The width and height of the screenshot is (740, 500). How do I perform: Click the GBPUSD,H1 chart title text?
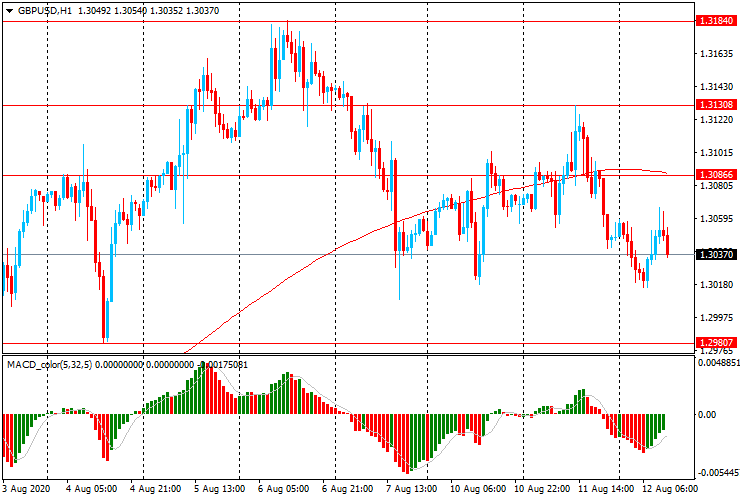45,10
